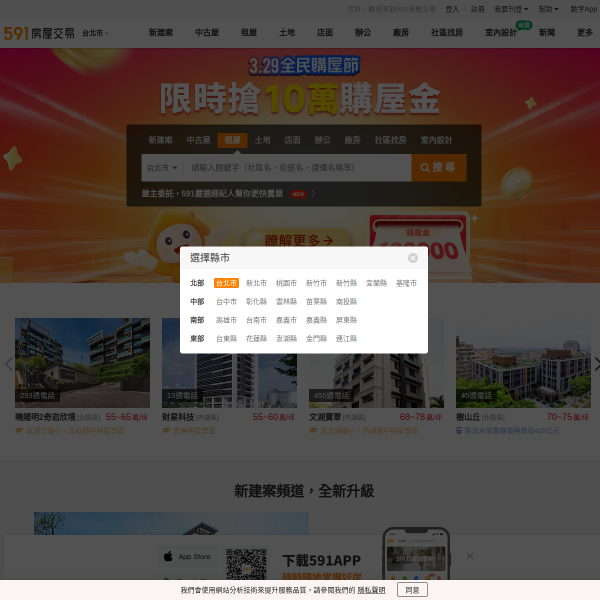Open 中古屋 in the top navigation

pyautogui.click(x=207, y=33)
